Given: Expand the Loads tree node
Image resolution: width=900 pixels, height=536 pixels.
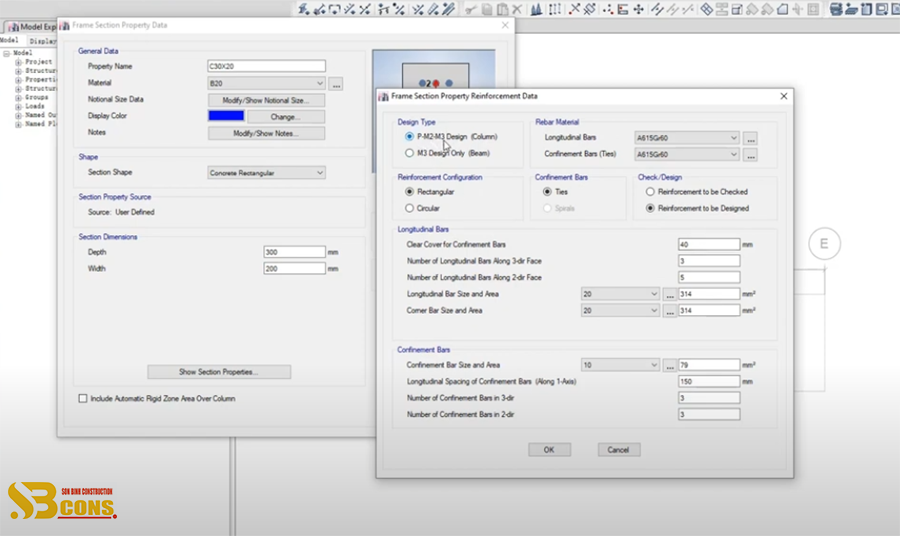Looking at the screenshot, I should coord(18,106).
